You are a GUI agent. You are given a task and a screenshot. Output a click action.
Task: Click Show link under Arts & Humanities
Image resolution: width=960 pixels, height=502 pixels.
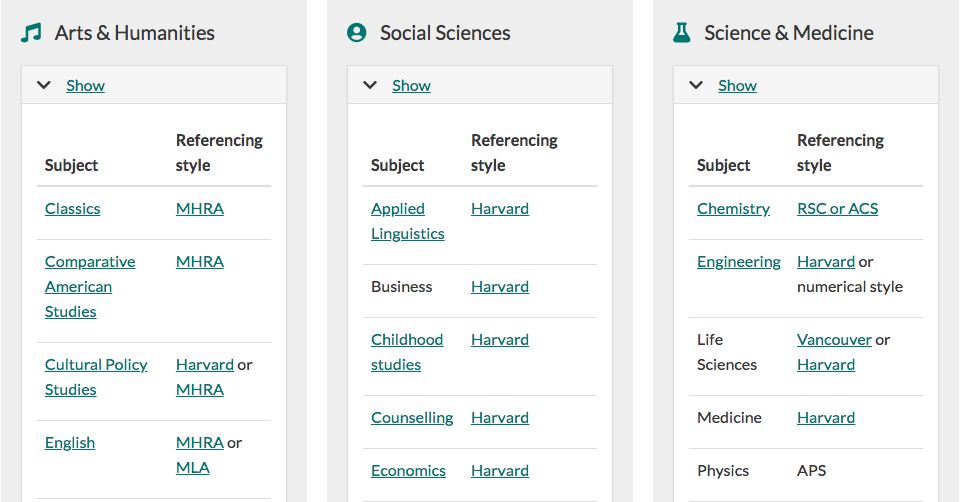coord(85,86)
